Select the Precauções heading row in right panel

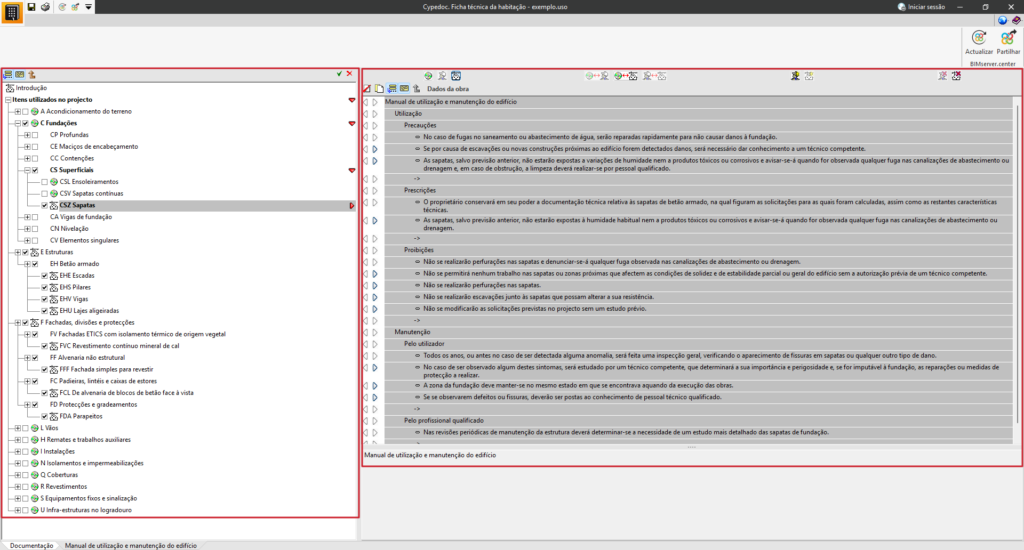tap(698, 125)
